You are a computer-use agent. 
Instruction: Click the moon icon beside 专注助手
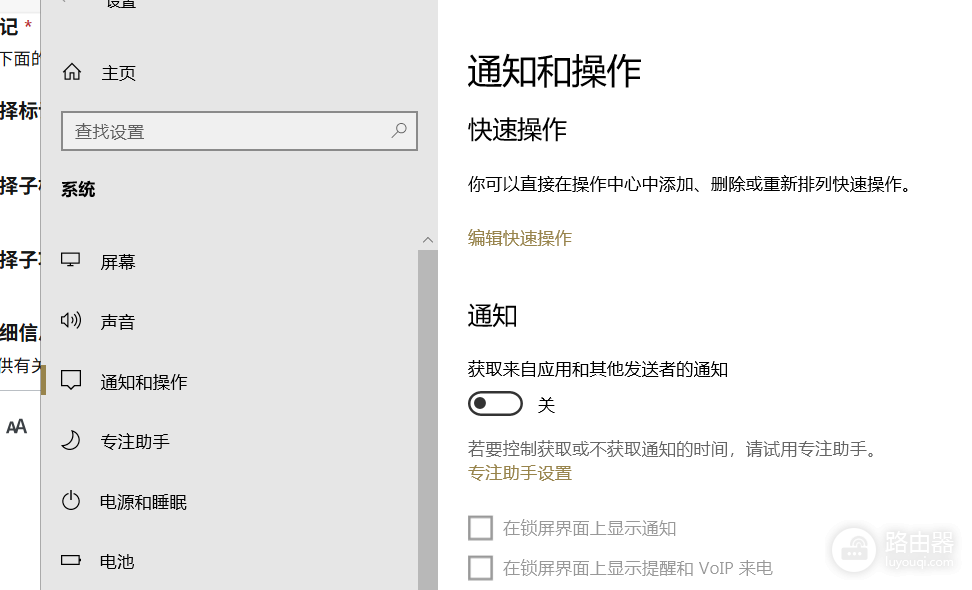71,441
